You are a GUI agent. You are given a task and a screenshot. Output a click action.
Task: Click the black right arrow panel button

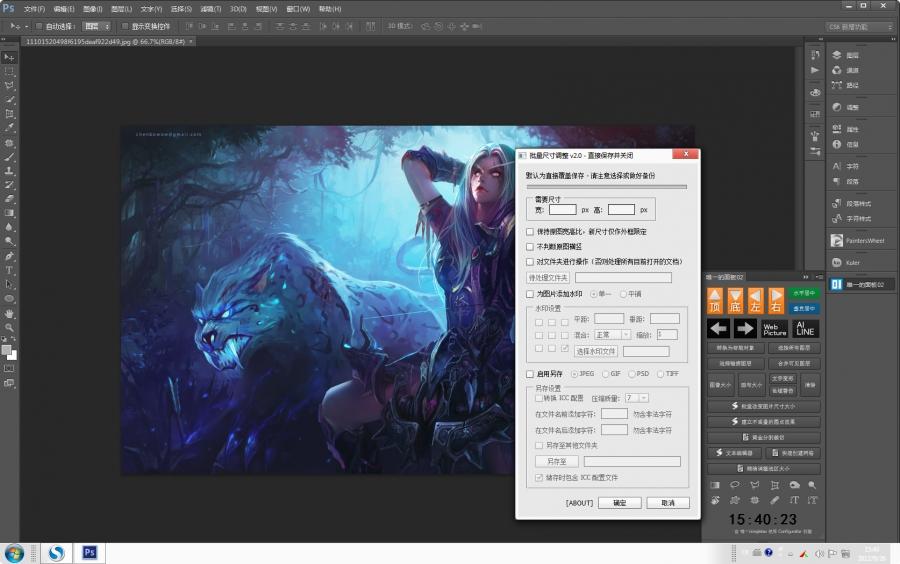tap(744, 329)
